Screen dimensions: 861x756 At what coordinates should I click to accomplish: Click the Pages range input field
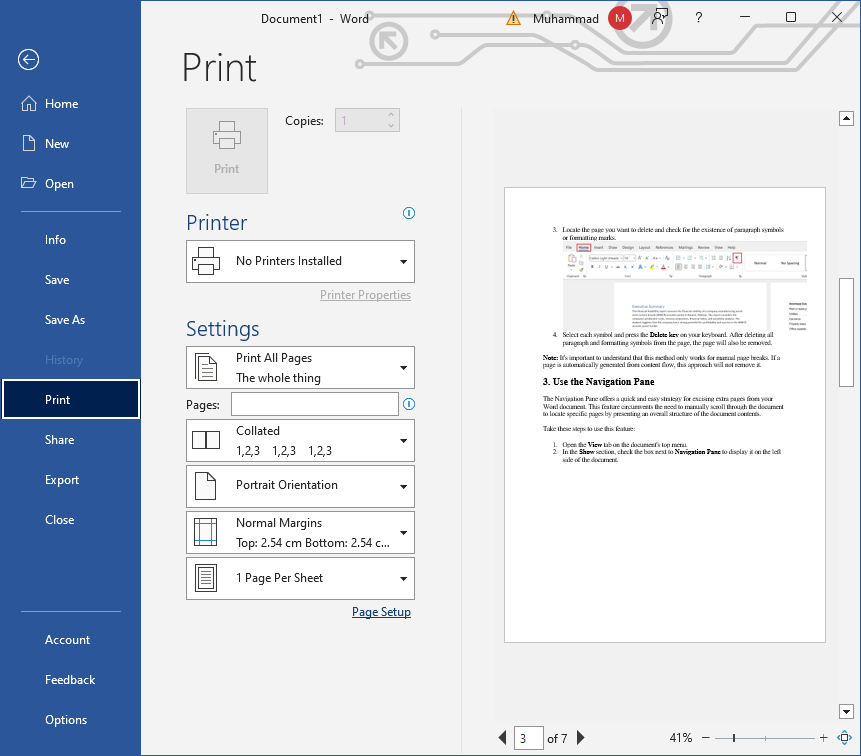(x=314, y=404)
